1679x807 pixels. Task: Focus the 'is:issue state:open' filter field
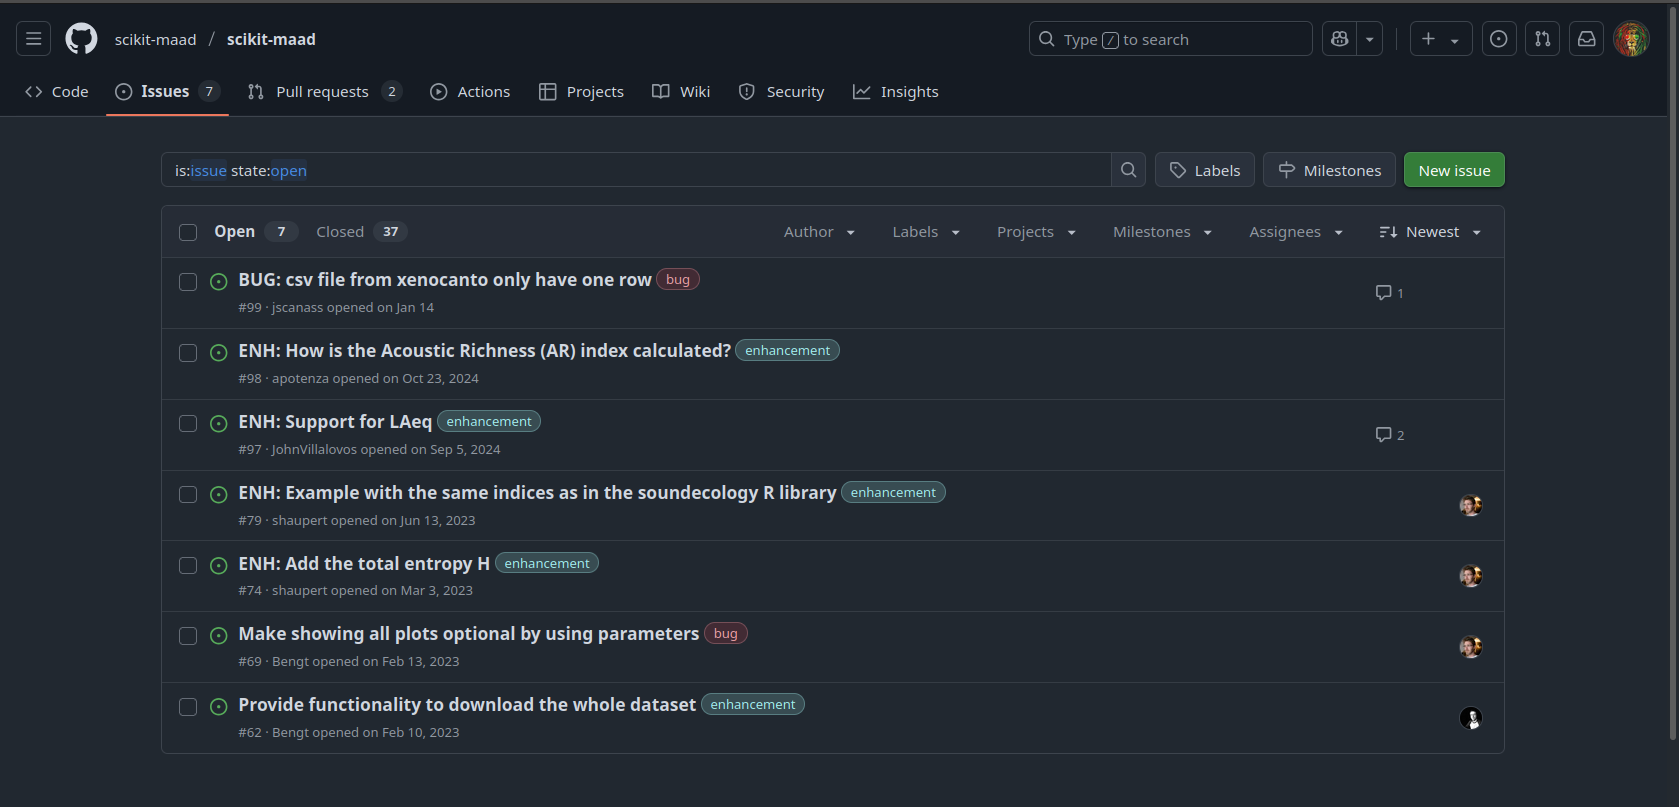coord(635,170)
